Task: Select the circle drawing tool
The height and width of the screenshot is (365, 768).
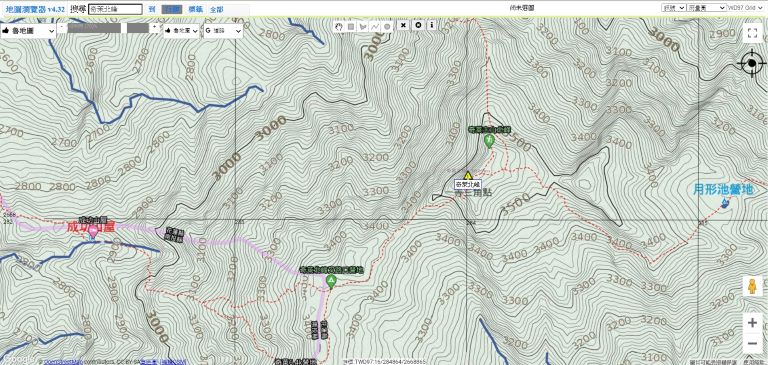Action: tap(387, 26)
